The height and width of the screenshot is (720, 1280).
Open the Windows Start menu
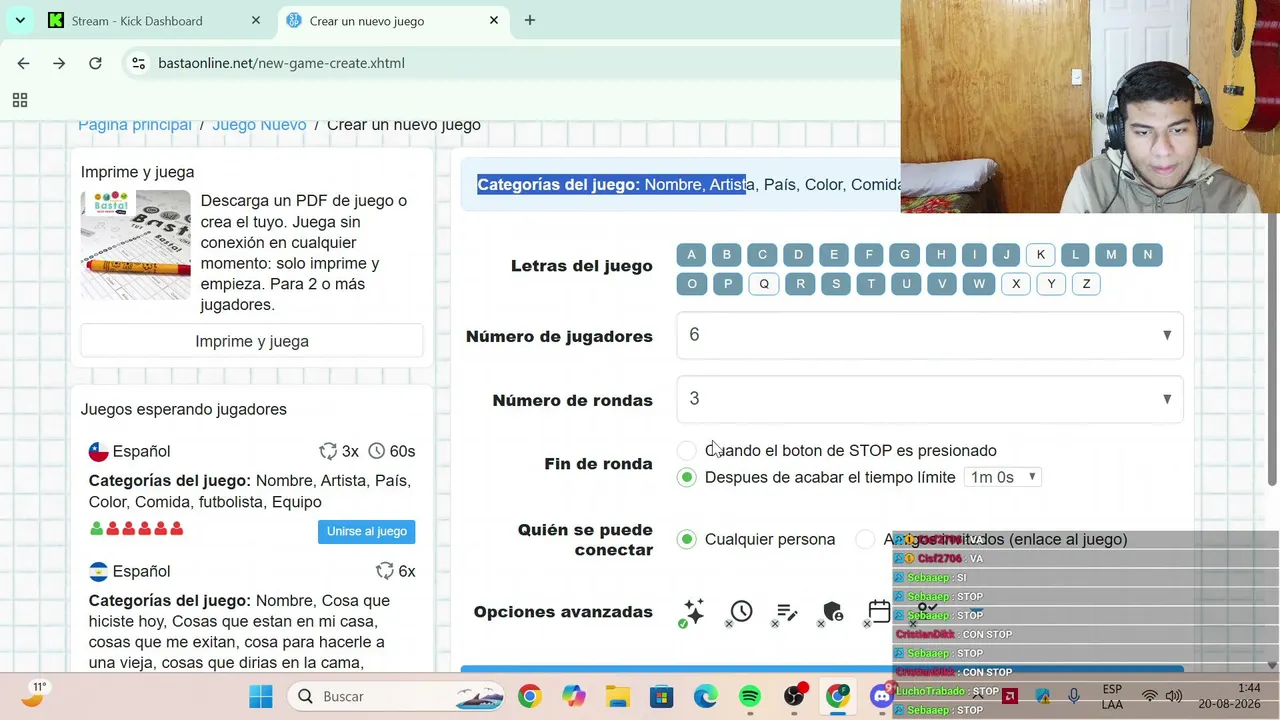click(x=261, y=696)
